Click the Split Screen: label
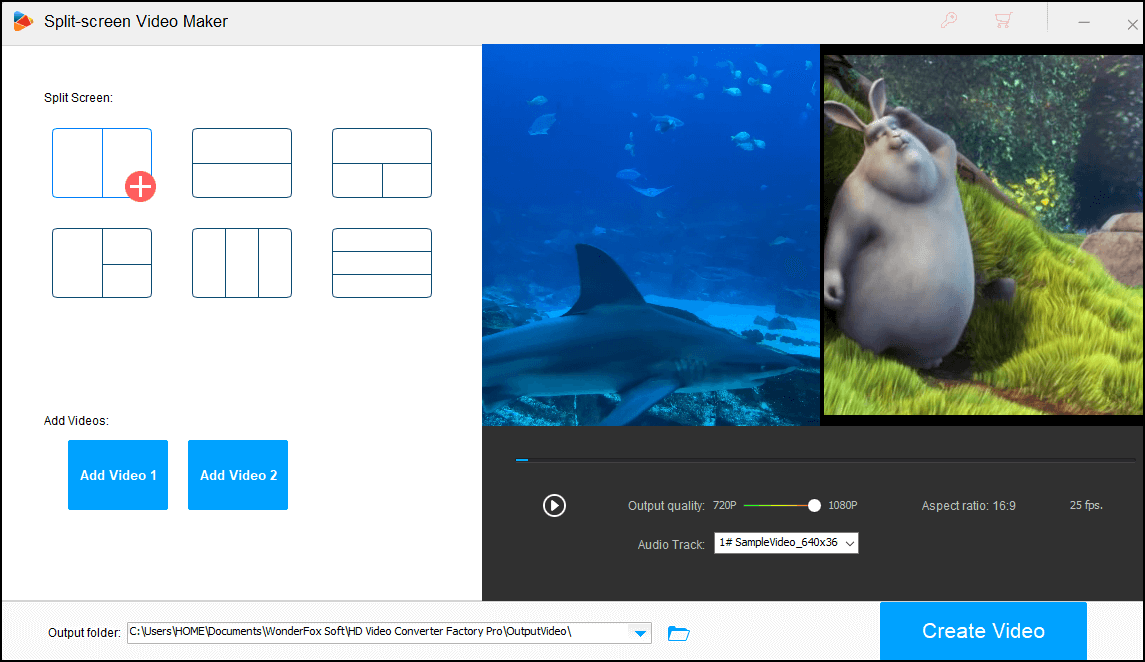 78,98
